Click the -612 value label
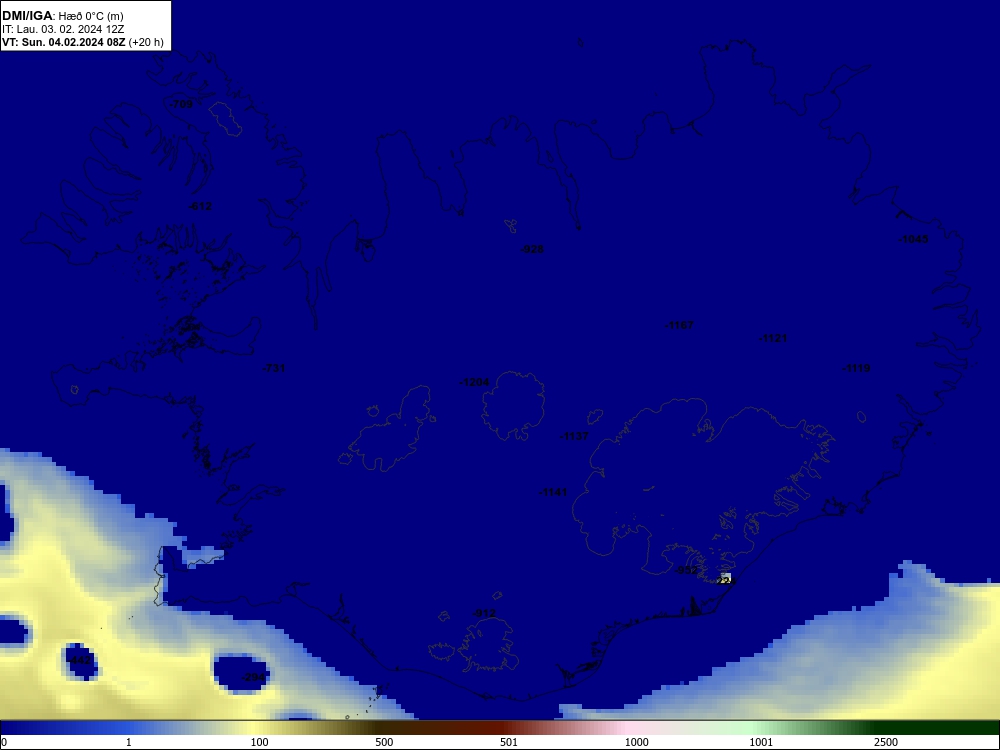1000x750 pixels. click(x=201, y=206)
